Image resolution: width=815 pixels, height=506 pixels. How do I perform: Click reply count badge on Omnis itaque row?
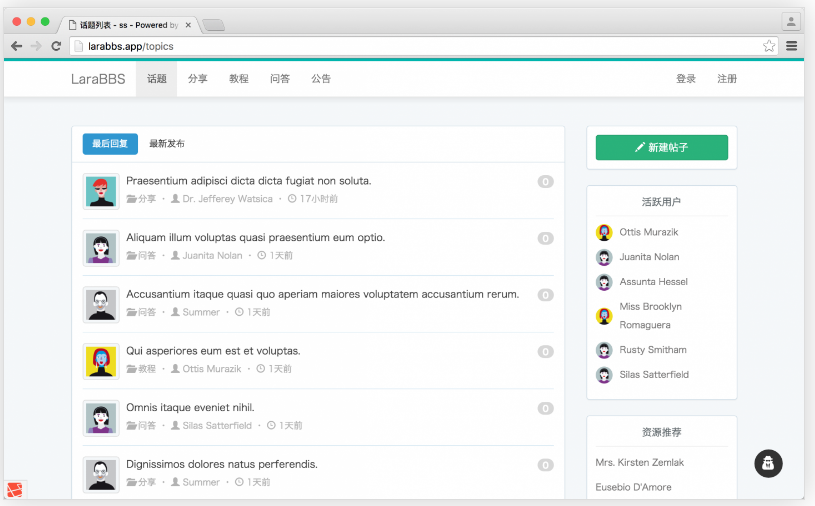pyautogui.click(x=545, y=408)
